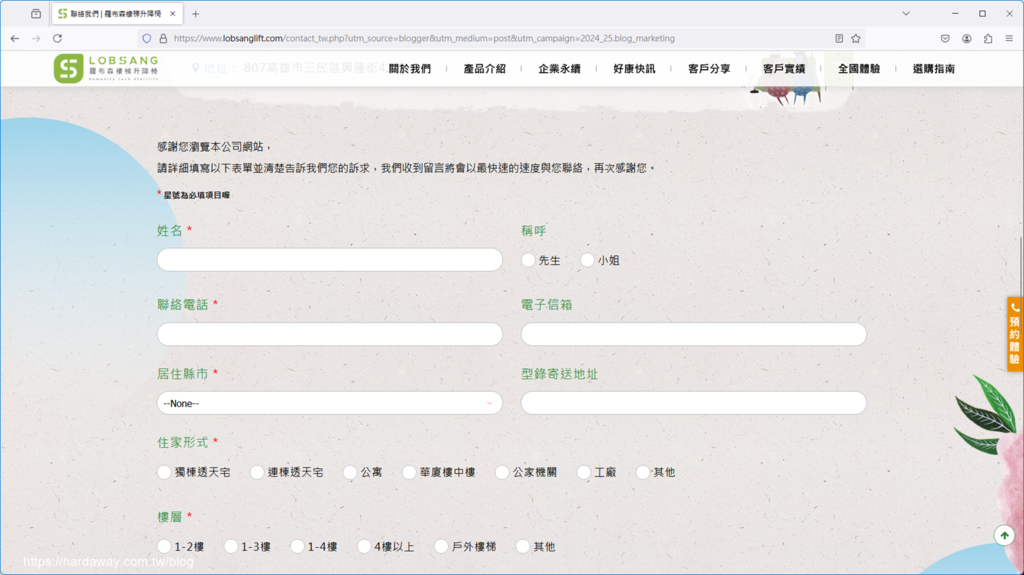Image resolution: width=1024 pixels, height=575 pixels.
Task: Open the extensions puzzle icon
Action: click(x=988, y=39)
